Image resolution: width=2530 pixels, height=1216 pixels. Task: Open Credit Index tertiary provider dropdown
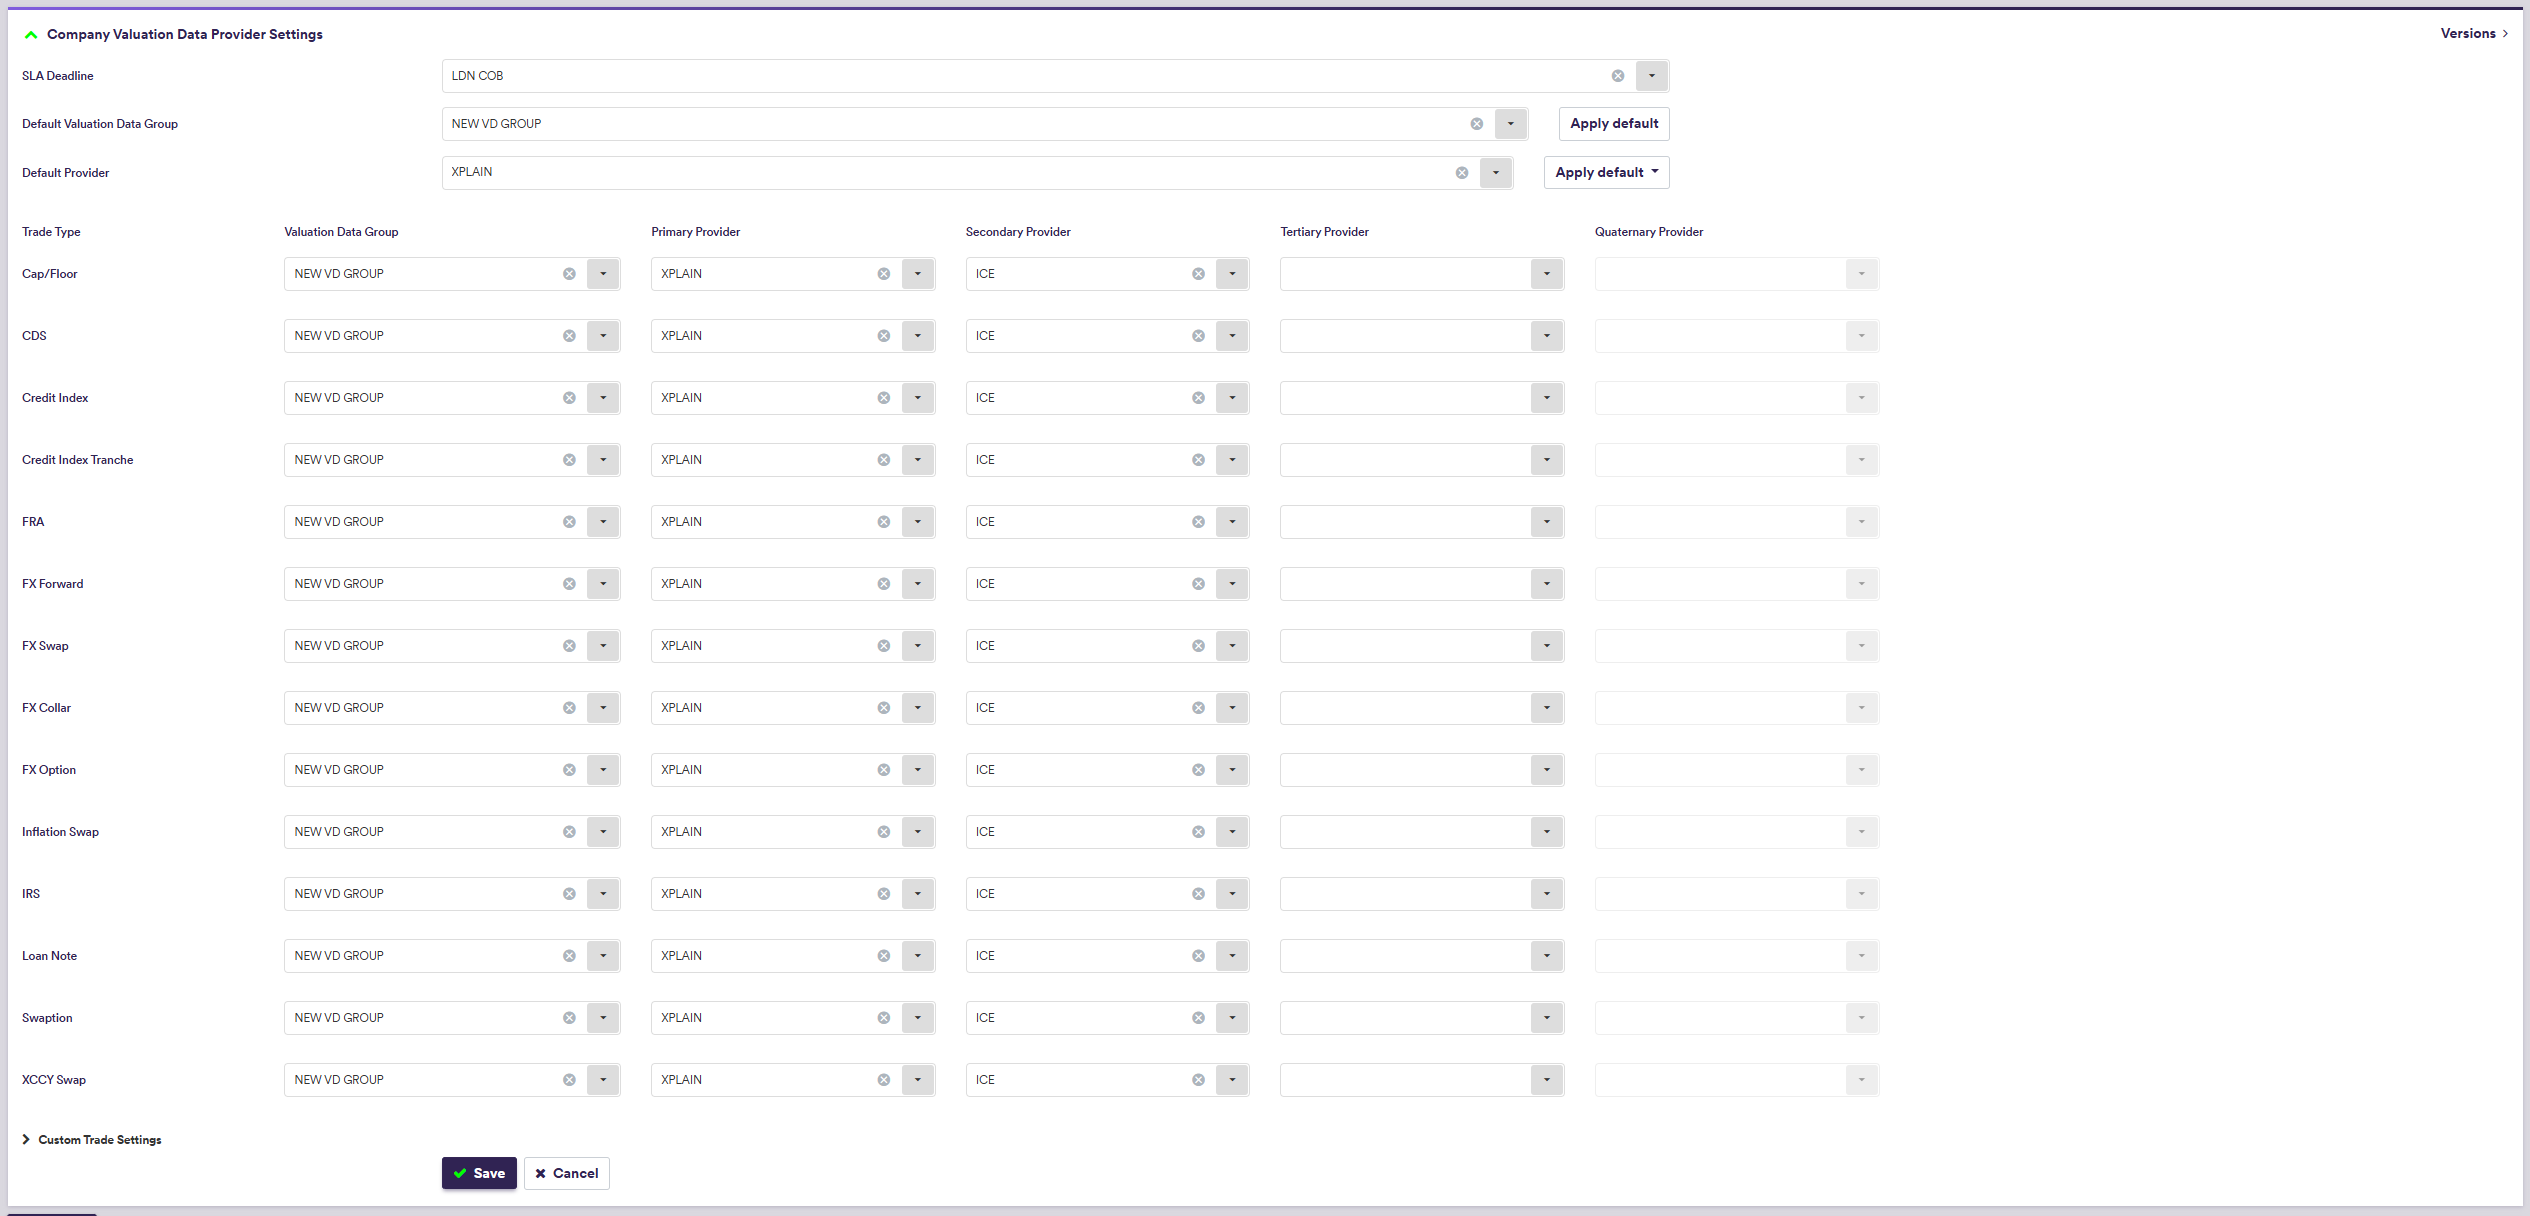pyautogui.click(x=1546, y=398)
